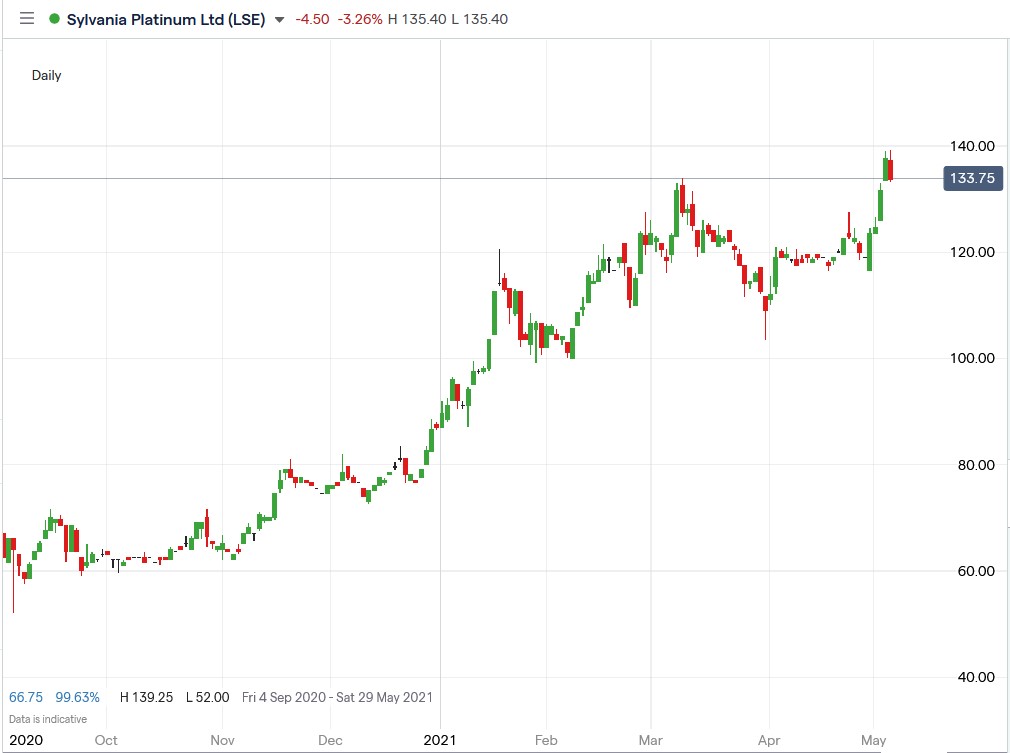
Task: Expand the Sylvania Platinum instrument dropdown arrow
Action: [280, 20]
